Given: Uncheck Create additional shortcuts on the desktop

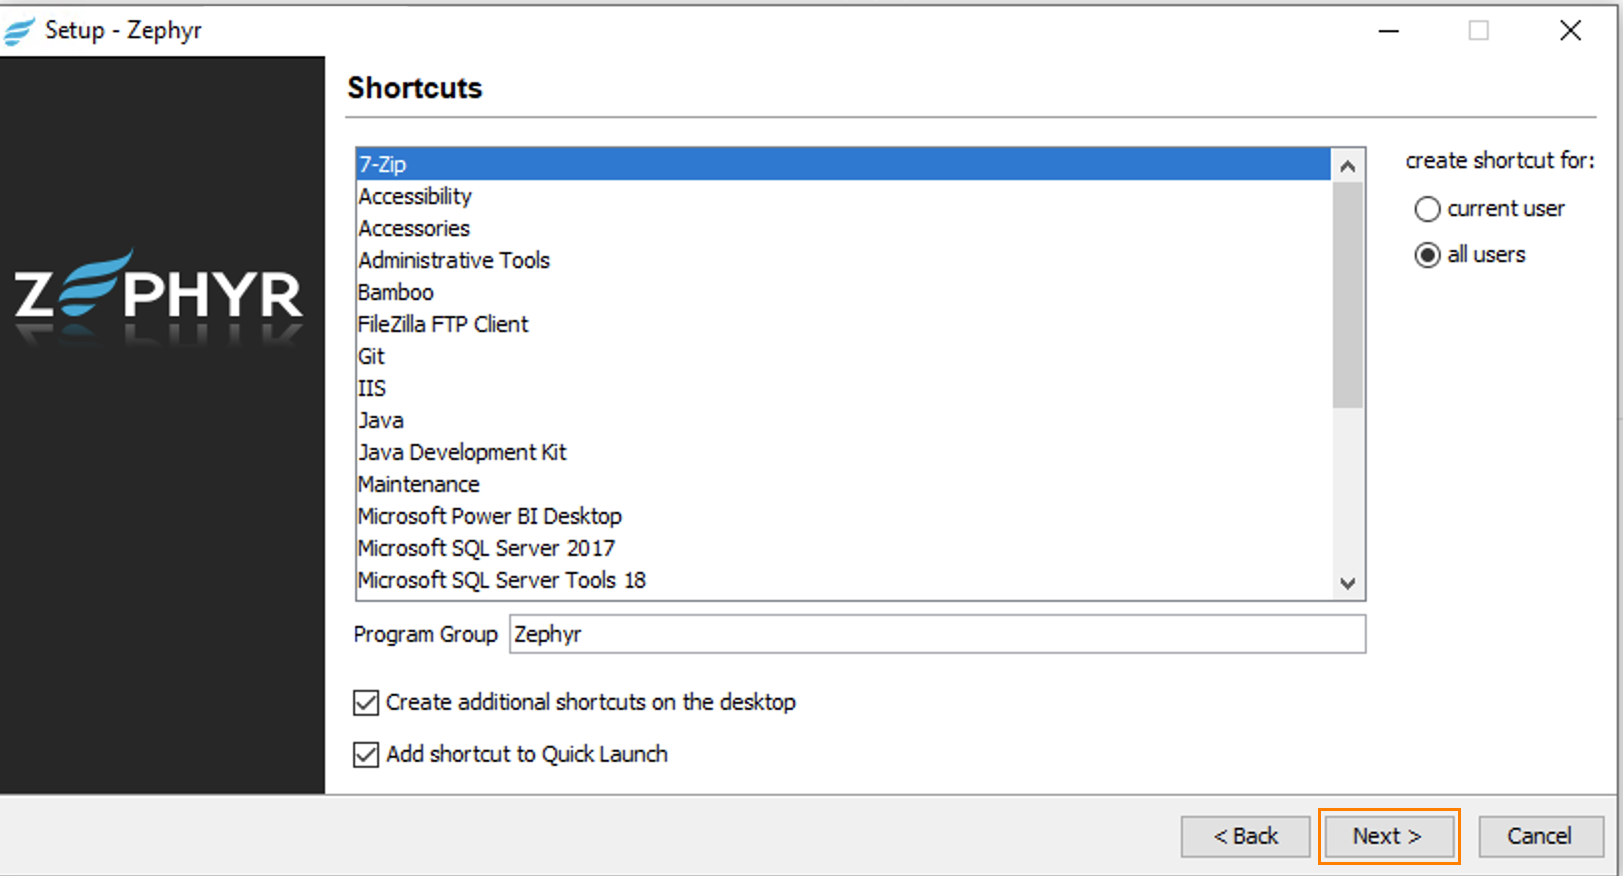Looking at the screenshot, I should [x=366, y=703].
